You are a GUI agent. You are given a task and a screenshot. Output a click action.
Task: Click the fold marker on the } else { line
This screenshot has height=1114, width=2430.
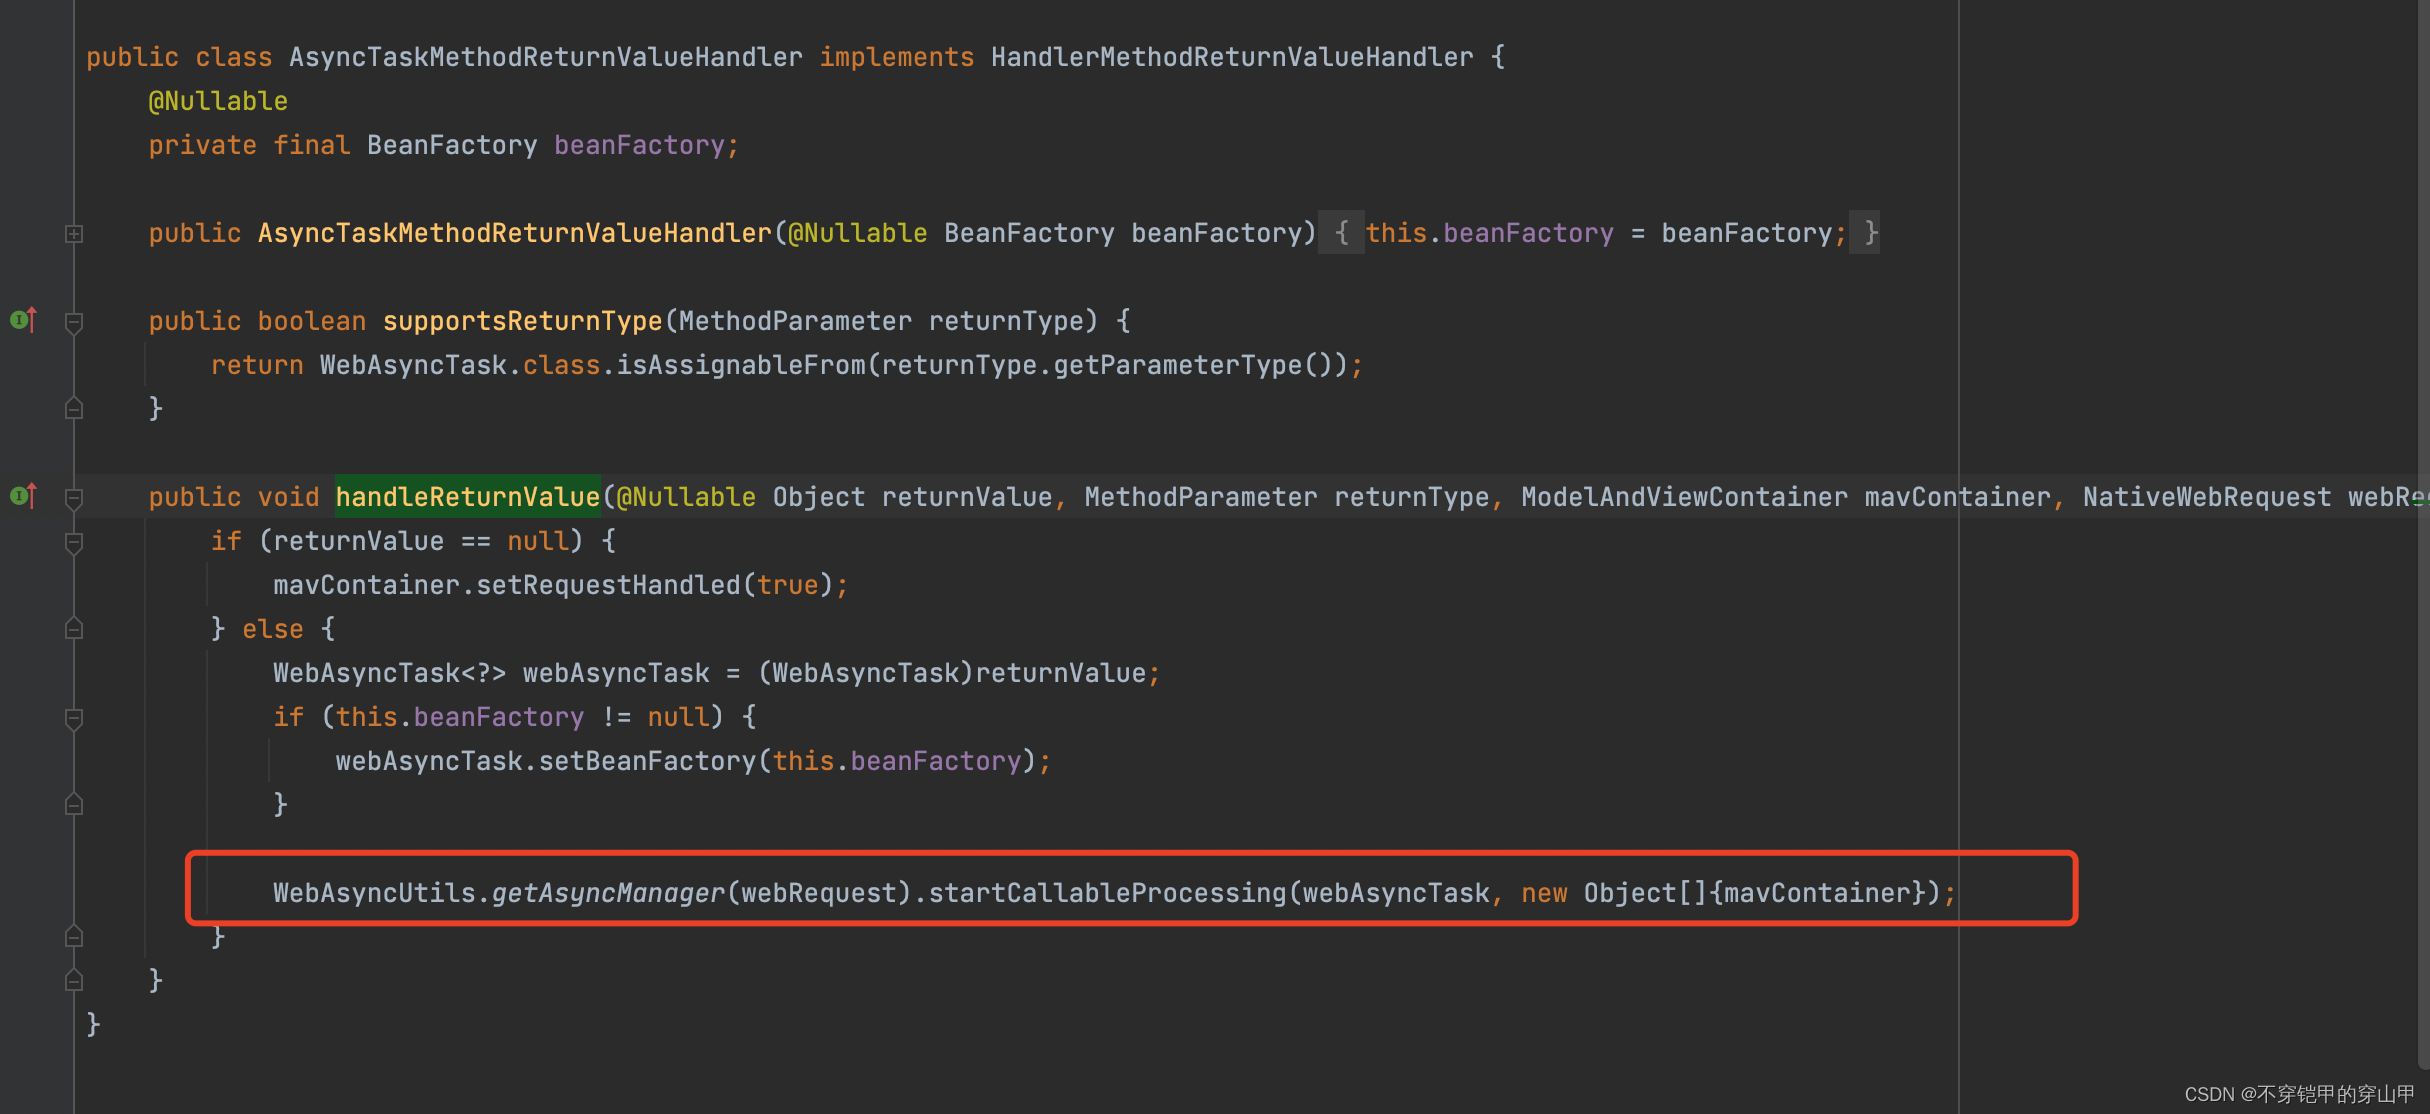74,628
